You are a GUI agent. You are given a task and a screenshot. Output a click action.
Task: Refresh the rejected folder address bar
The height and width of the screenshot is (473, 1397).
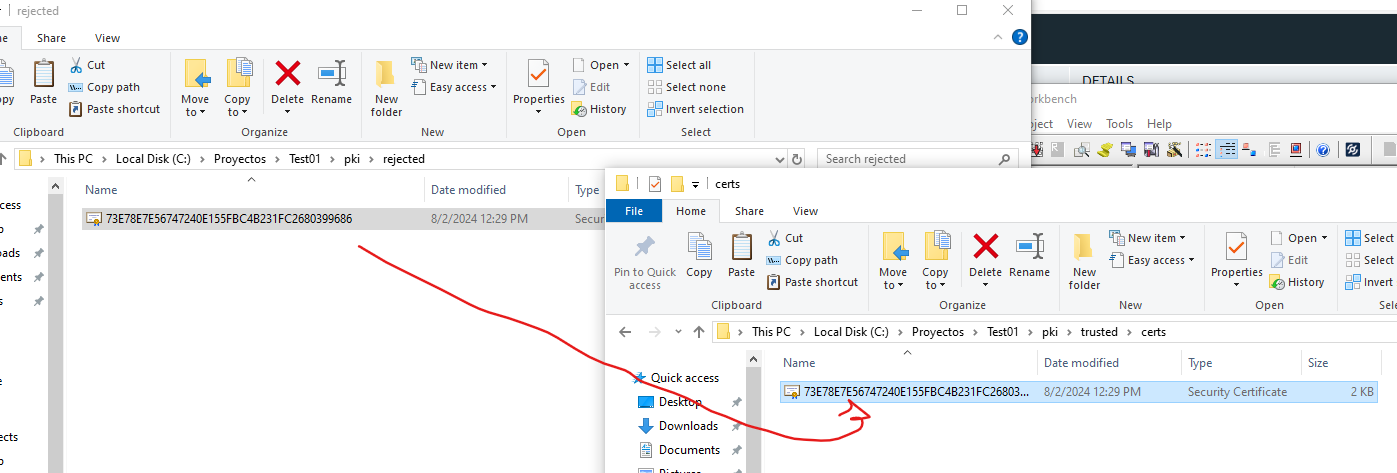(797, 158)
